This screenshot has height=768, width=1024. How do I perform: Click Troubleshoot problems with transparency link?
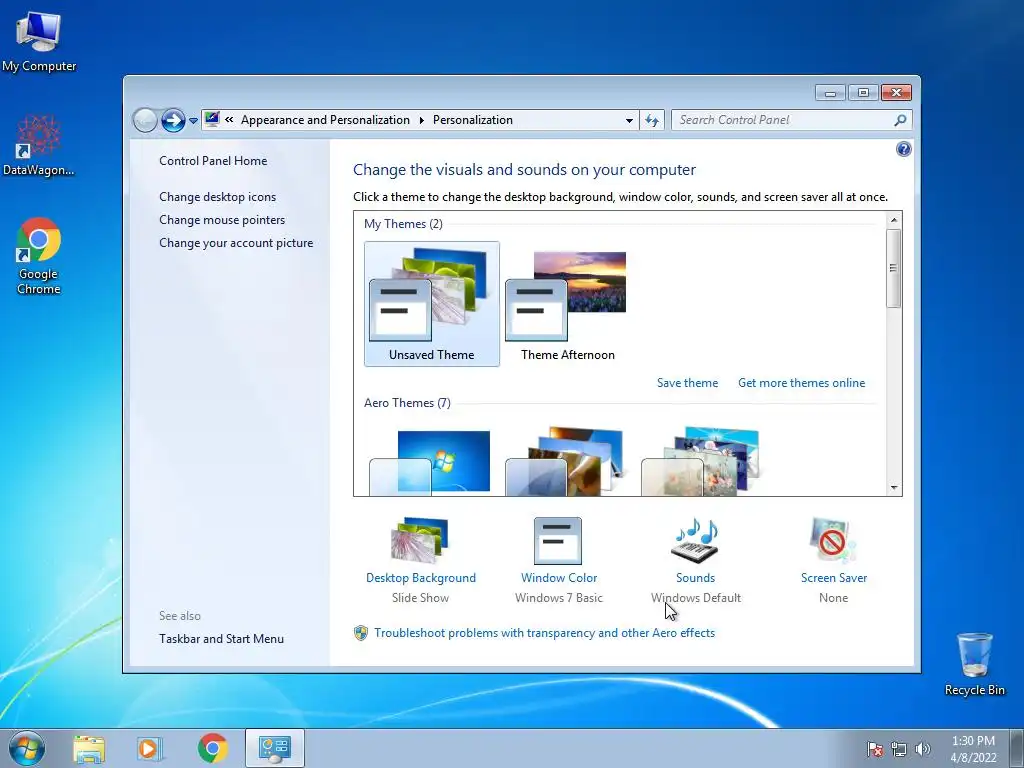point(544,633)
